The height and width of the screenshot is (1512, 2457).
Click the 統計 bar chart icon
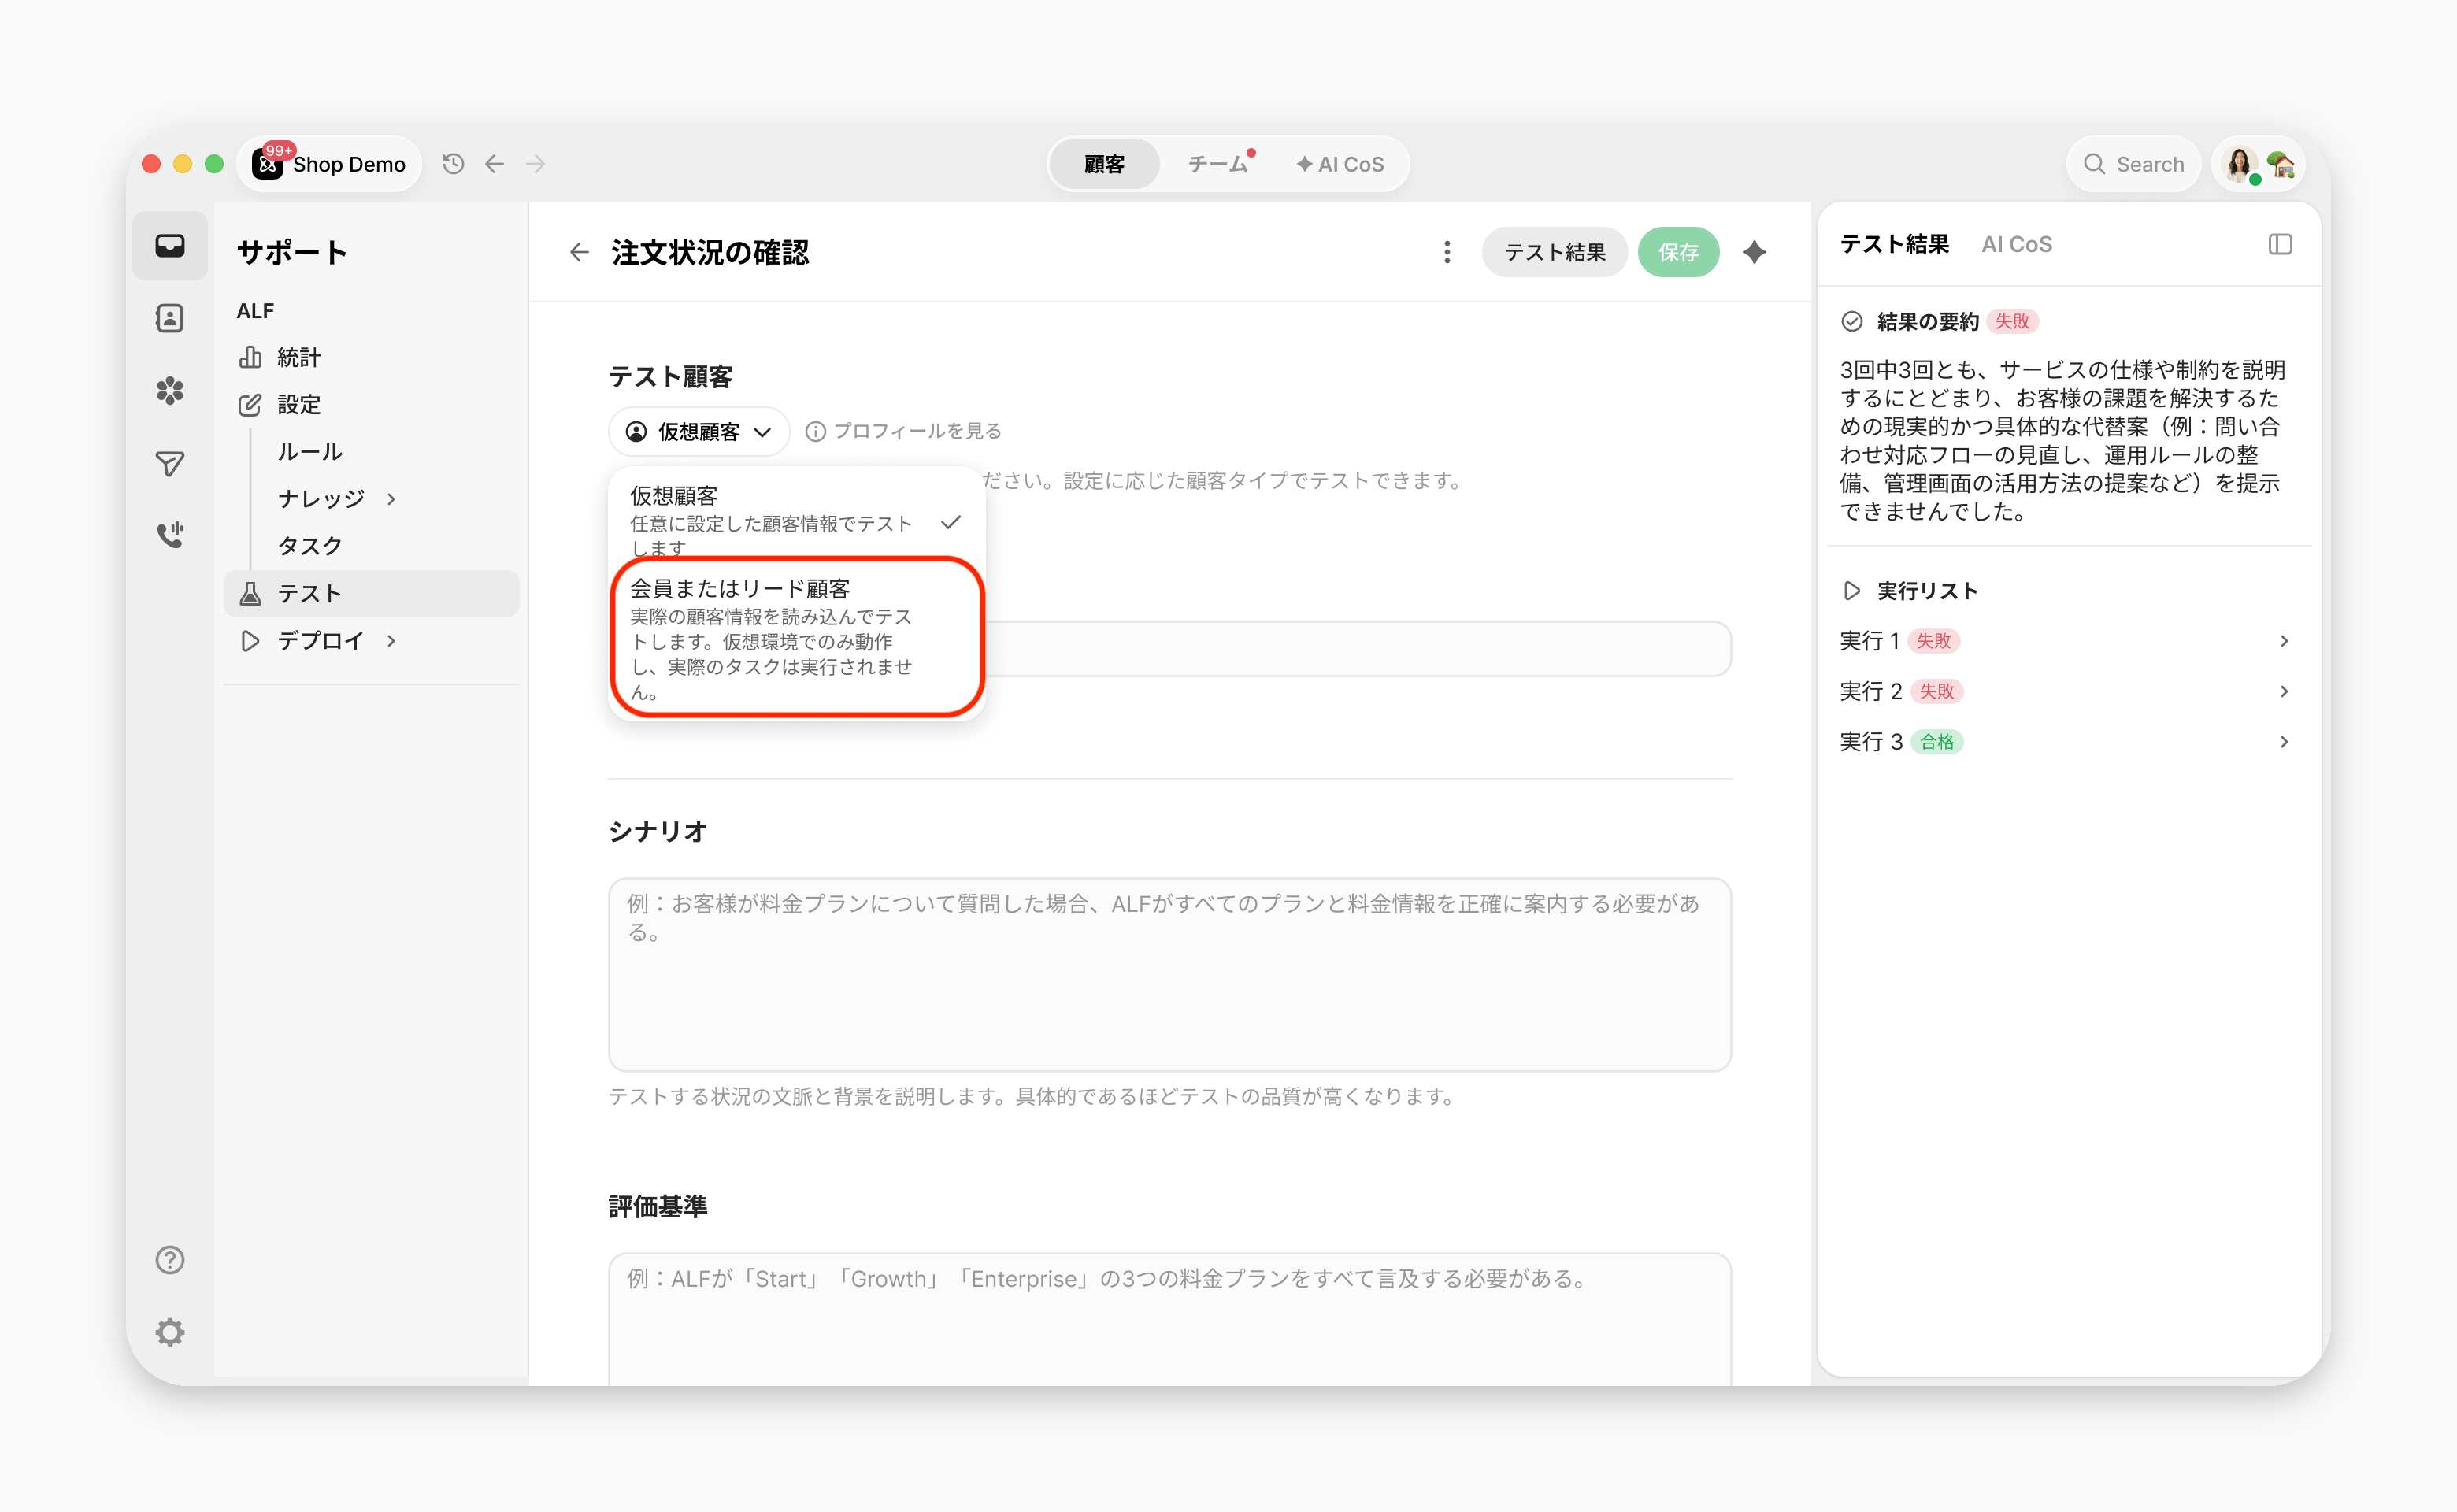pyautogui.click(x=250, y=357)
